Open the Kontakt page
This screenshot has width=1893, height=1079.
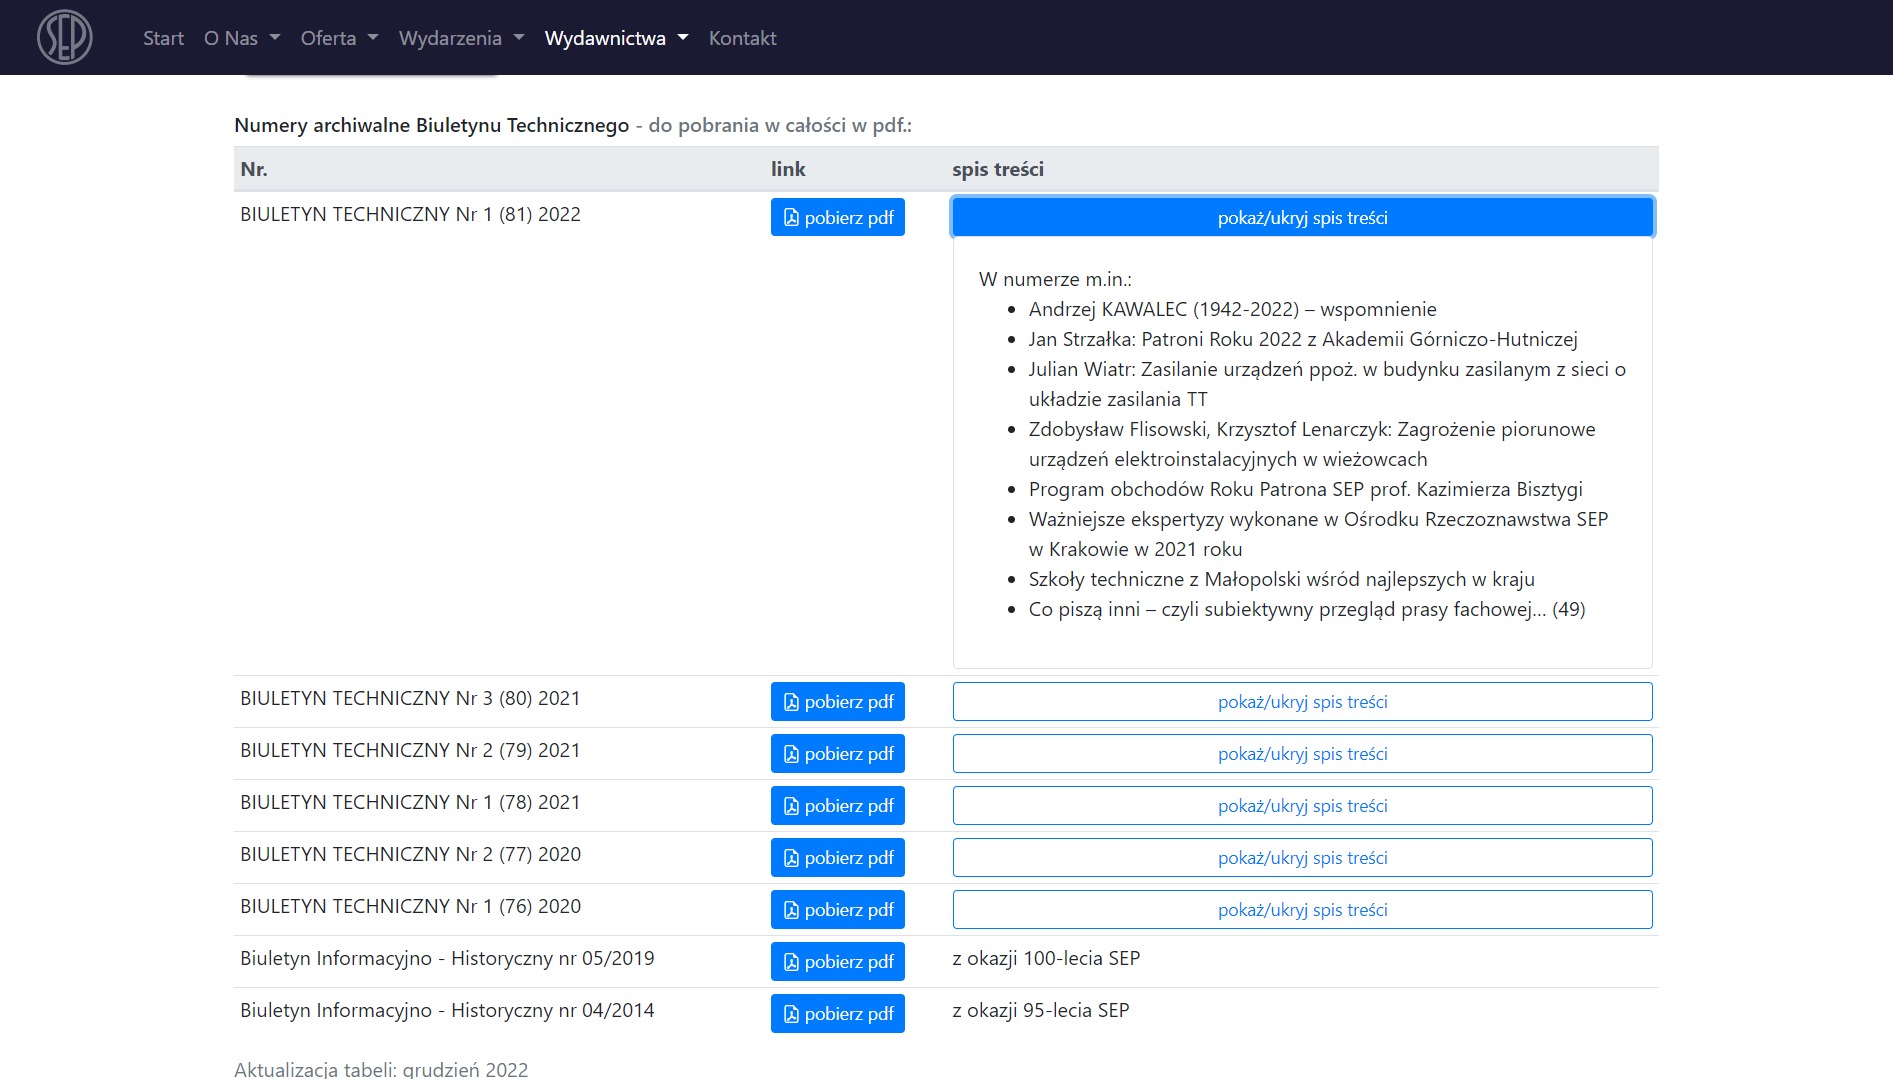742,38
